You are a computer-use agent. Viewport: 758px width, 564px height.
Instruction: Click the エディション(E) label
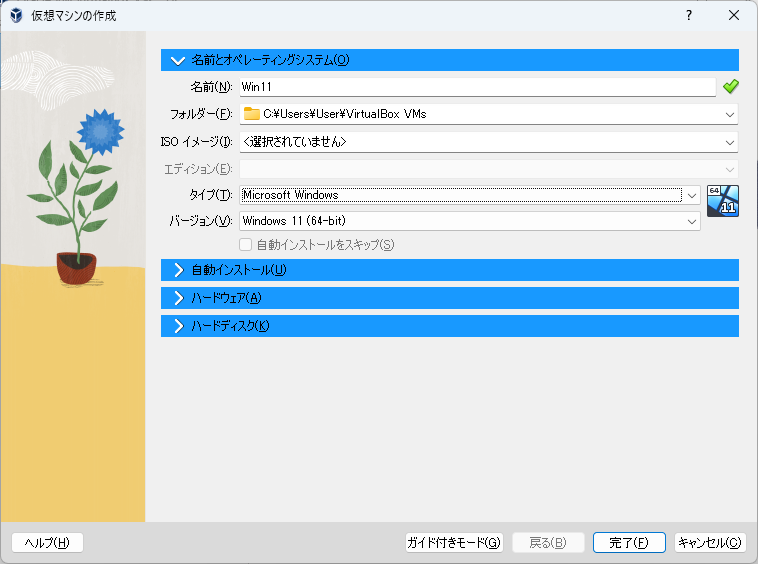click(x=198, y=169)
